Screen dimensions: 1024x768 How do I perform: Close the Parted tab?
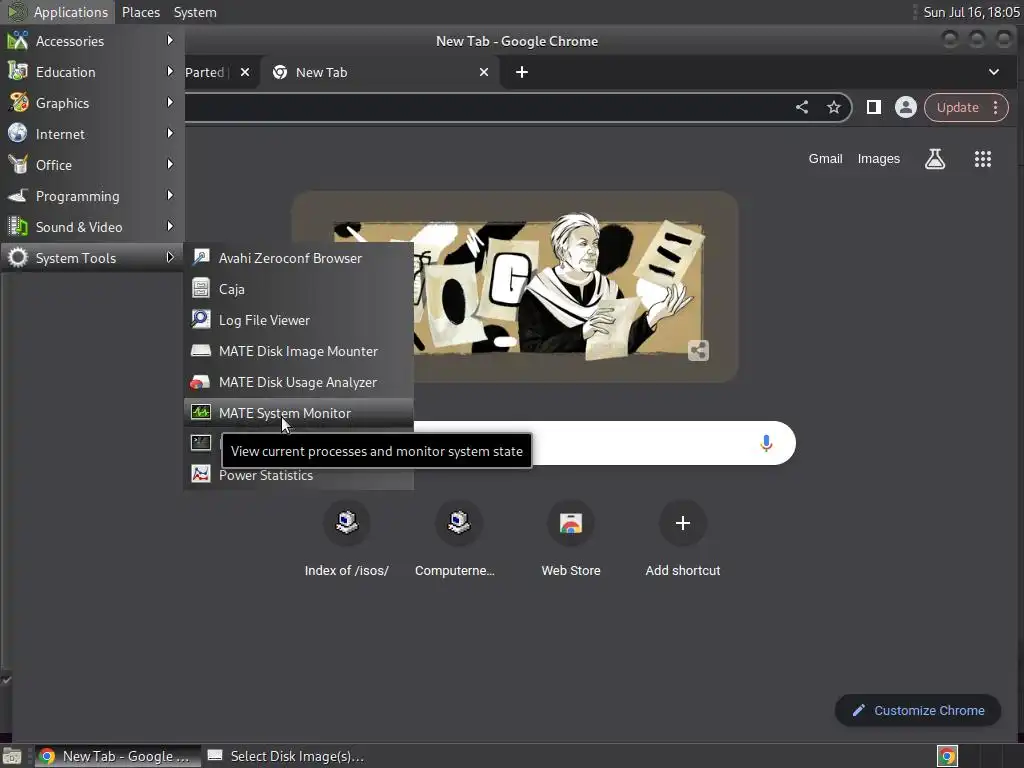tap(245, 72)
